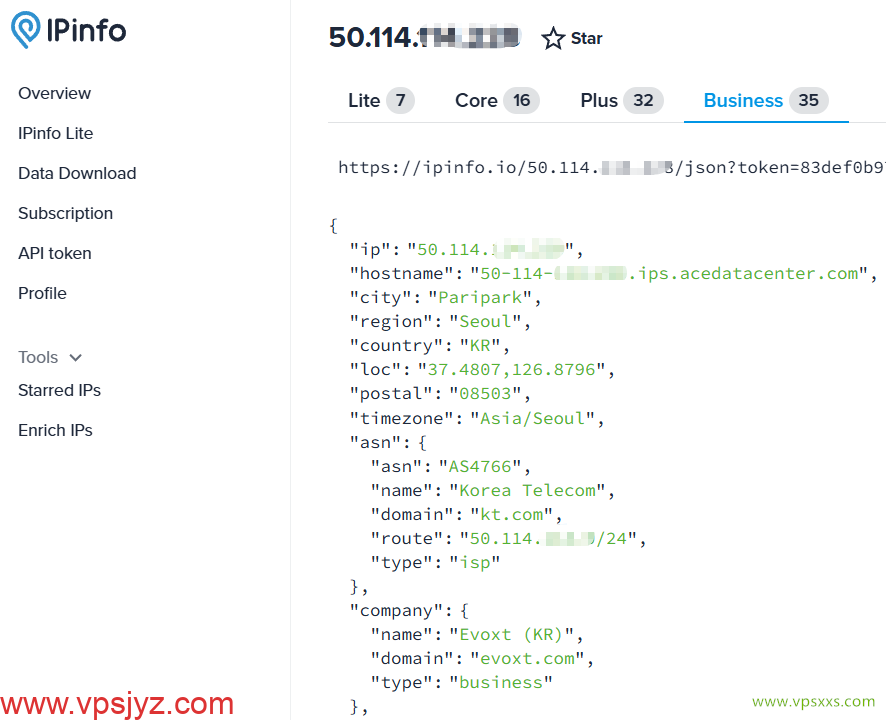This screenshot has width=886, height=720.
Task: Open Starred IPs list
Action: click(59, 391)
